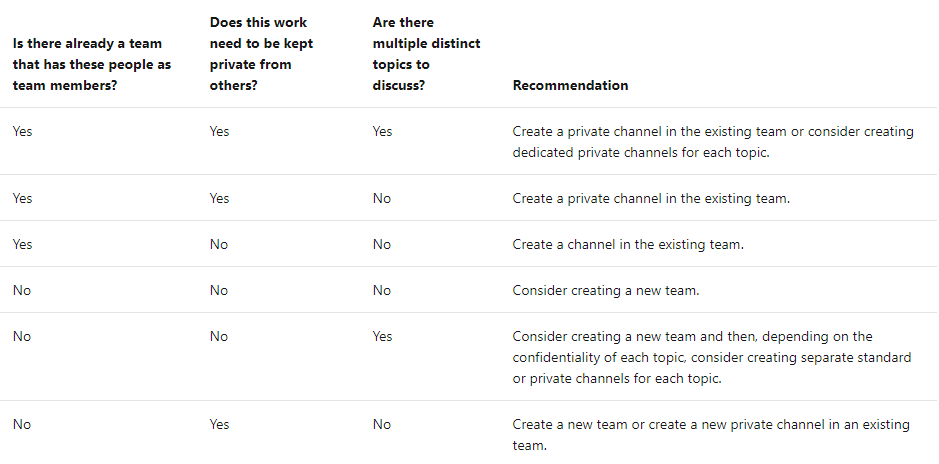
Task: Click the second row's recommendation text
Action: point(651,198)
